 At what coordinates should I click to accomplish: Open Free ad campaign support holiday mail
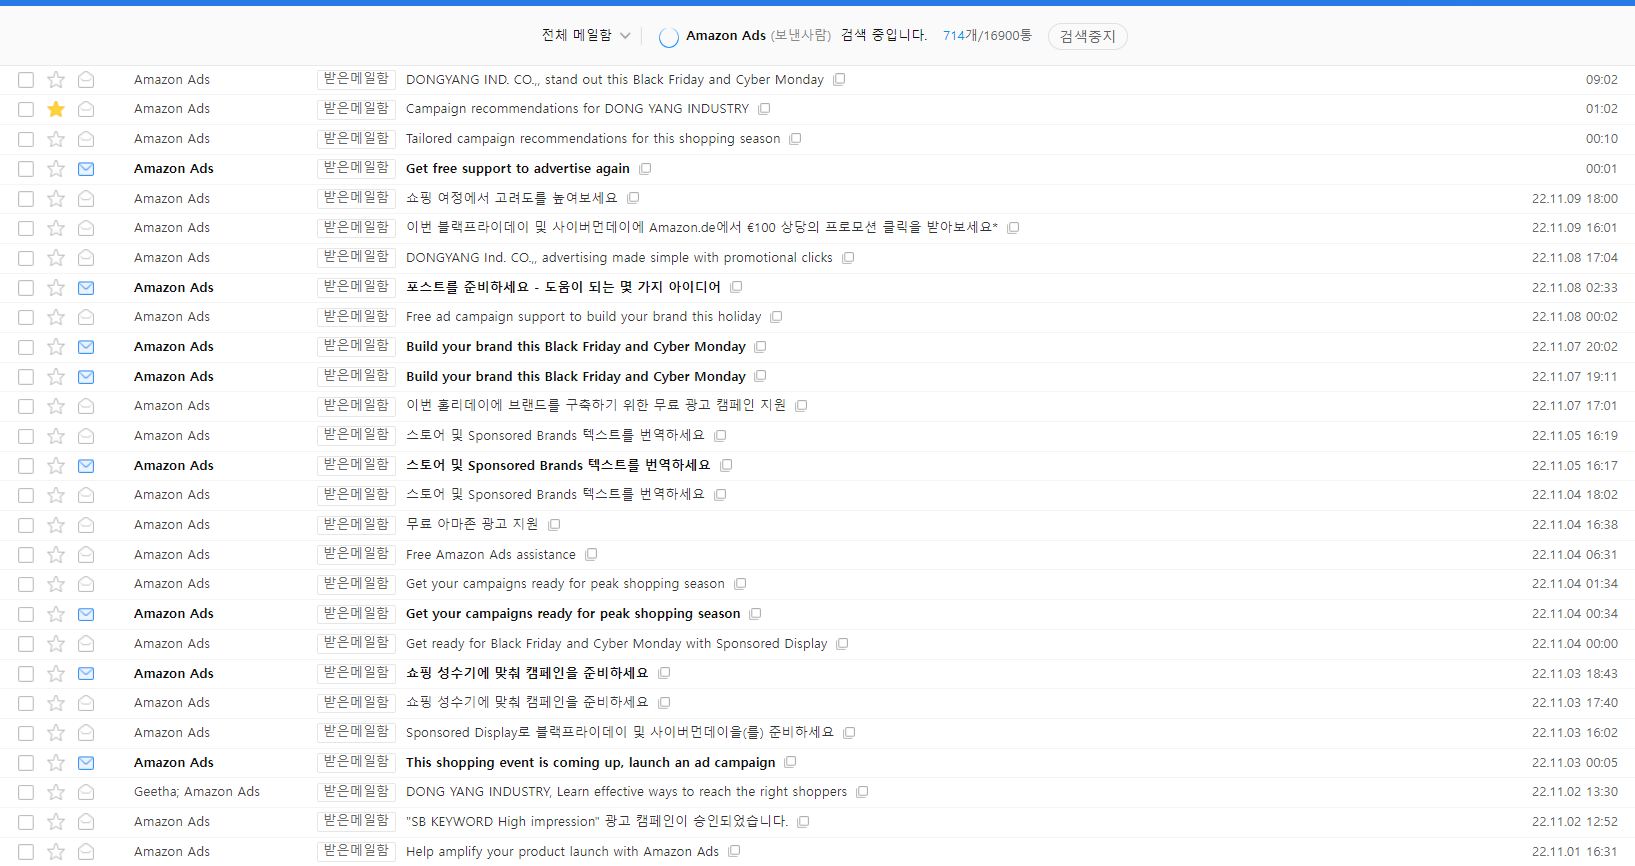[583, 317]
